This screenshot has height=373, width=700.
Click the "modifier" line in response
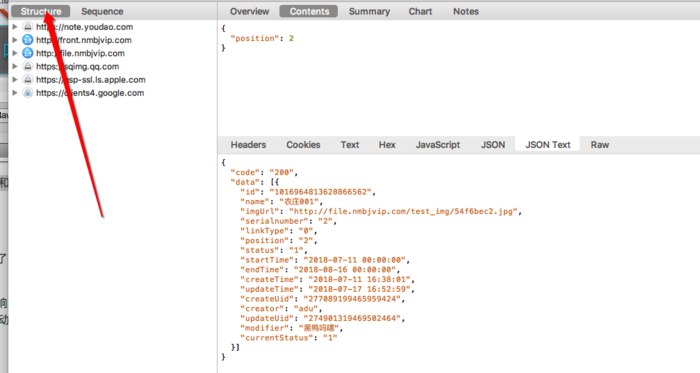click(x=292, y=328)
